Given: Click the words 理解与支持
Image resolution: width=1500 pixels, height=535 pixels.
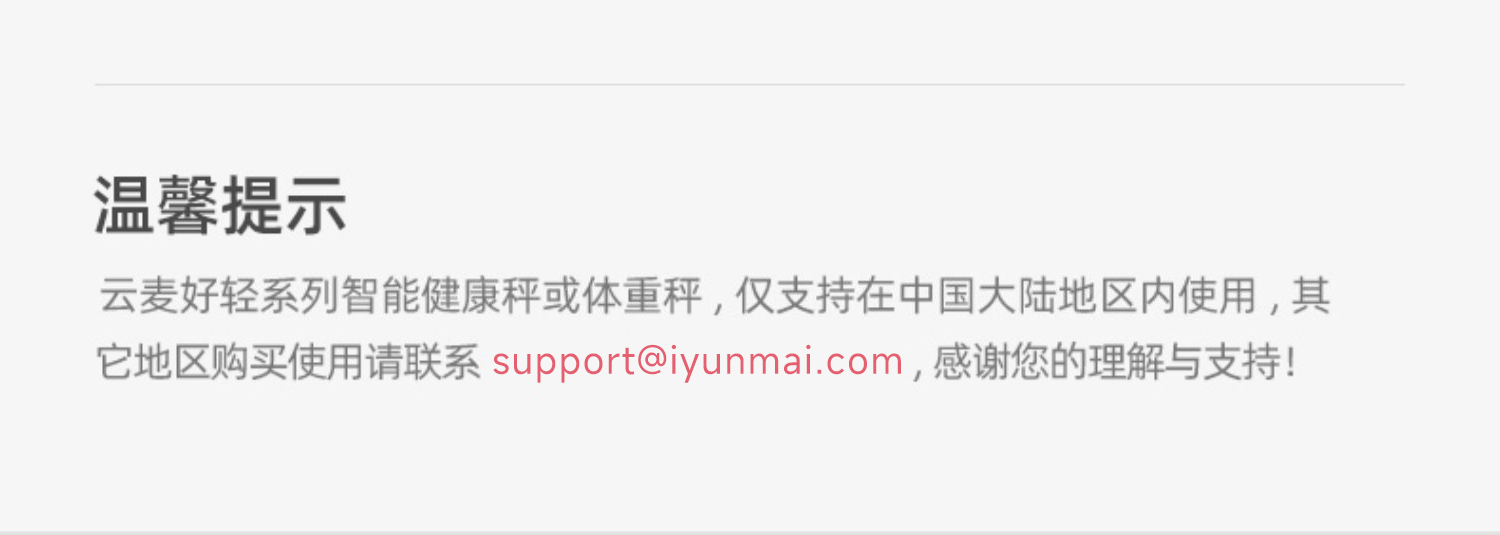Looking at the screenshot, I should [x=1185, y=363].
